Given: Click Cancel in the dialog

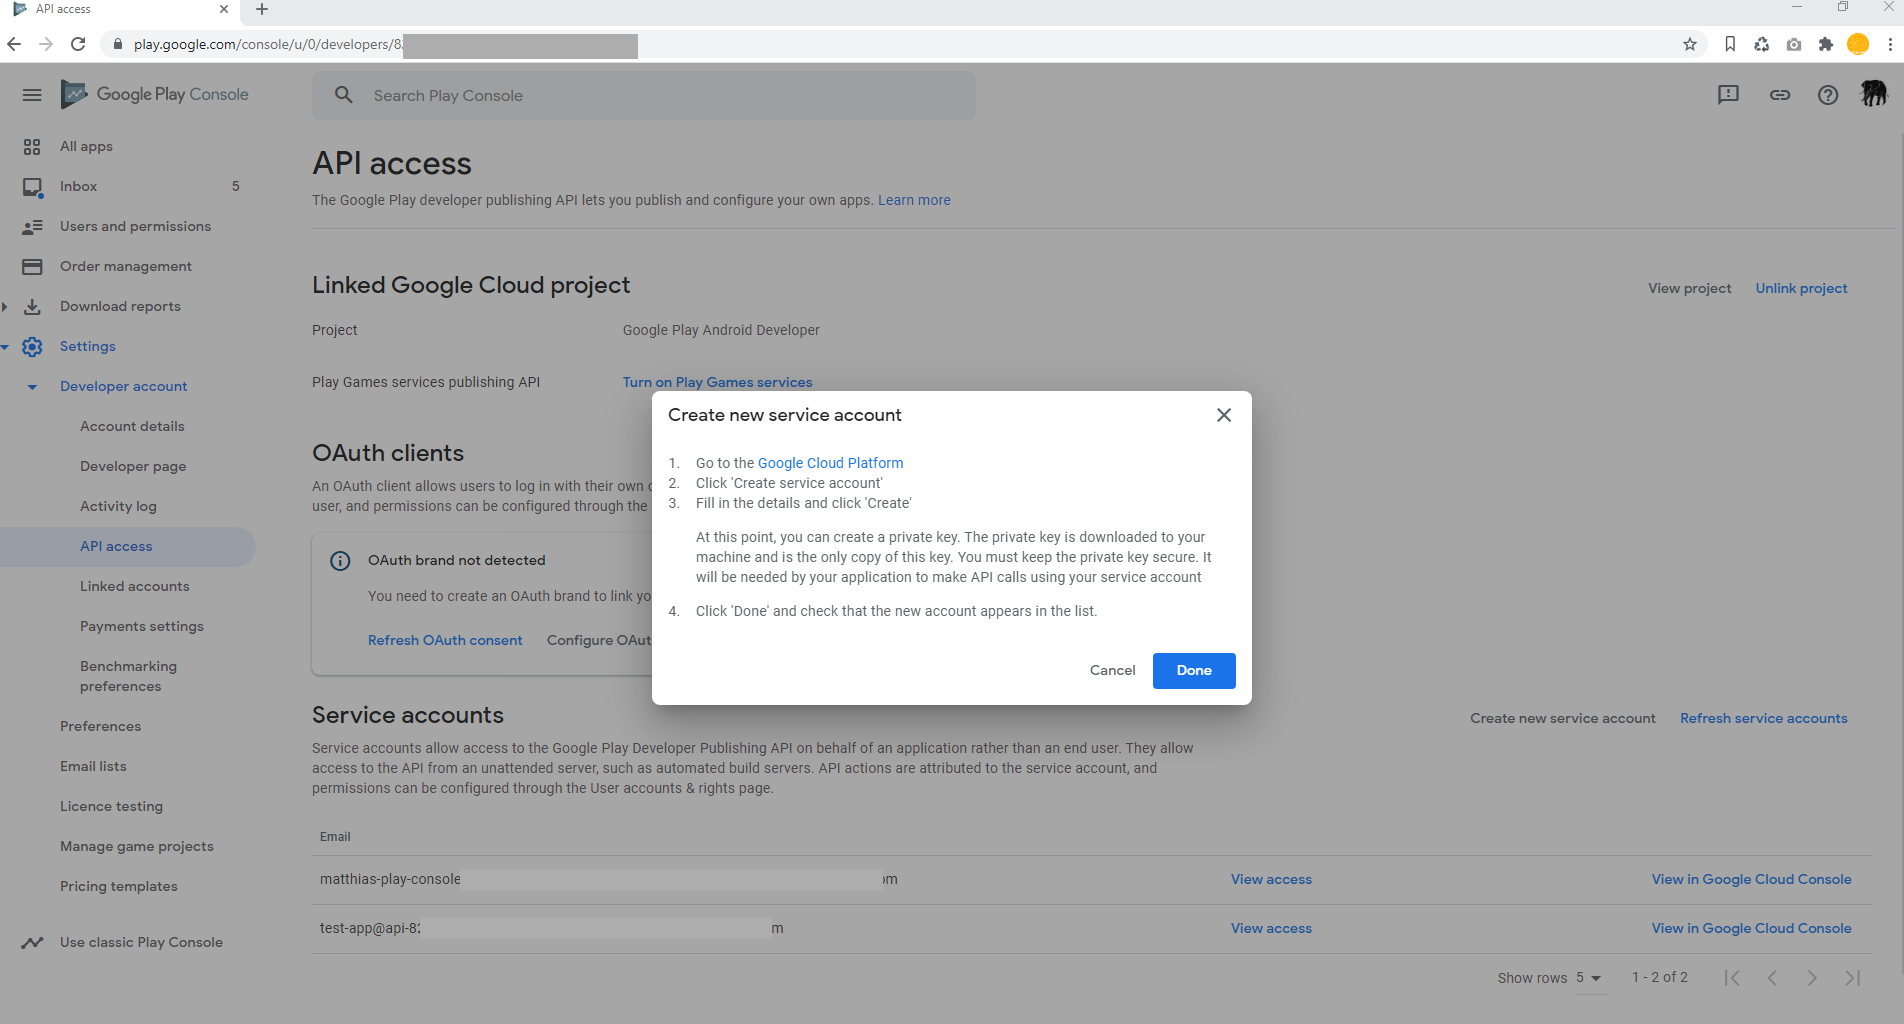Looking at the screenshot, I should coord(1112,671).
